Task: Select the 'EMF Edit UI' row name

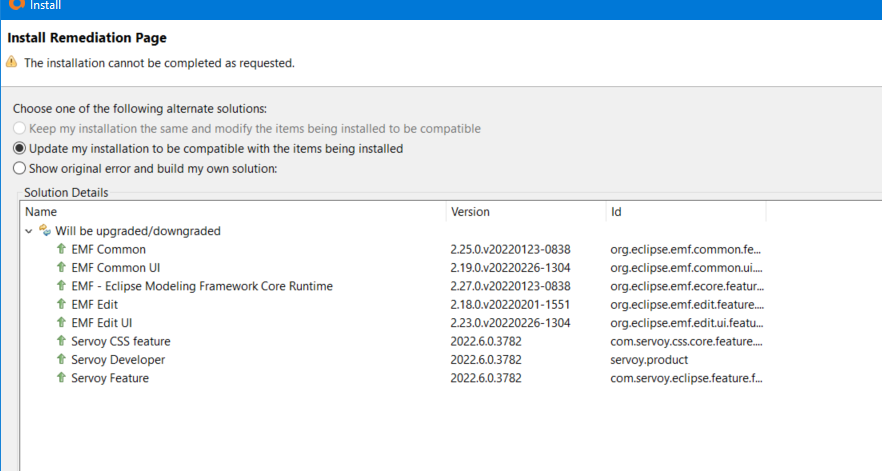Action: (102, 323)
